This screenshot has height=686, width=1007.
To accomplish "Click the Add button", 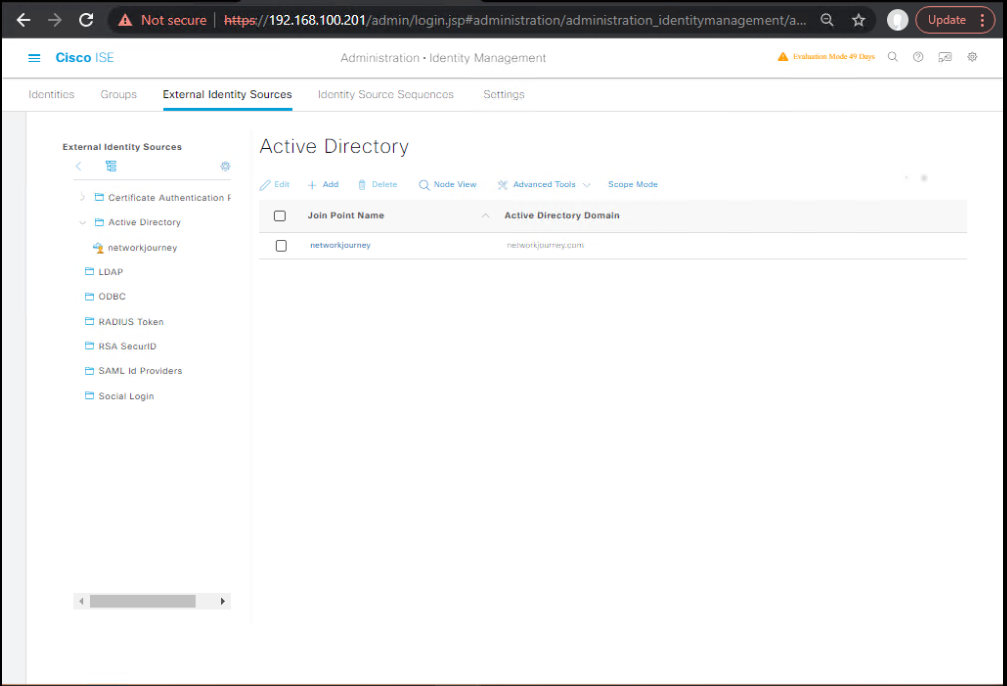I will 323,184.
